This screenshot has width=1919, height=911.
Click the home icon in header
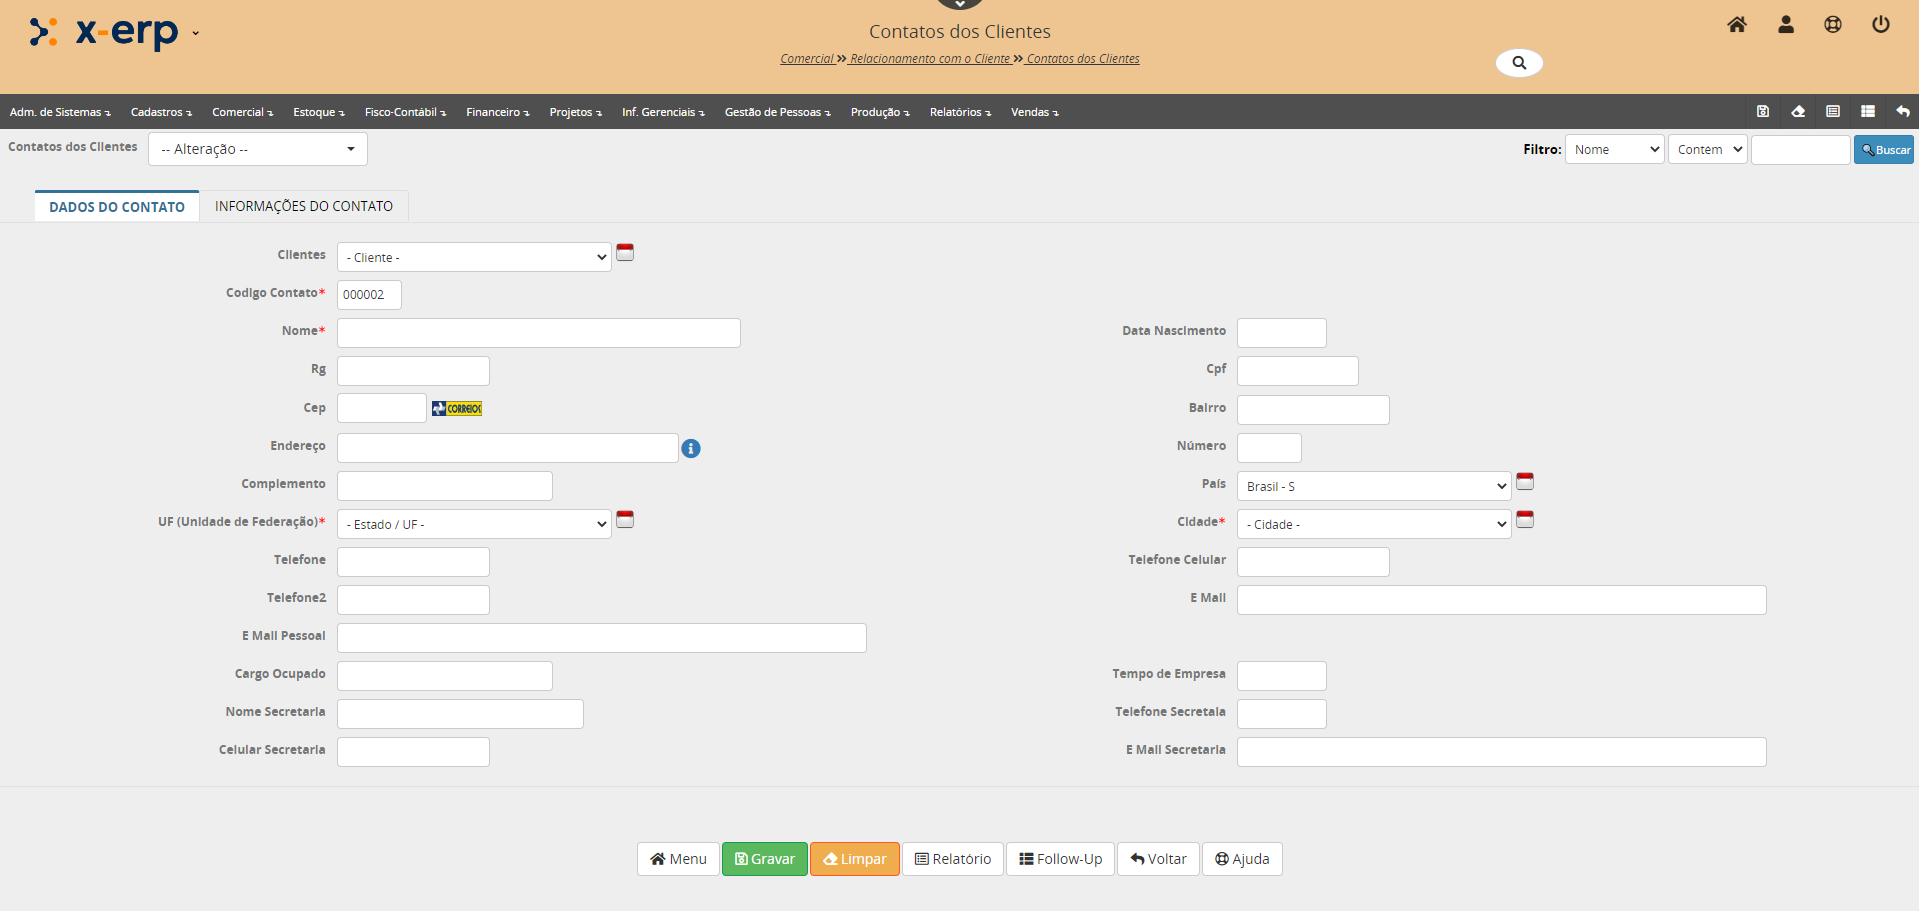click(x=1737, y=25)
